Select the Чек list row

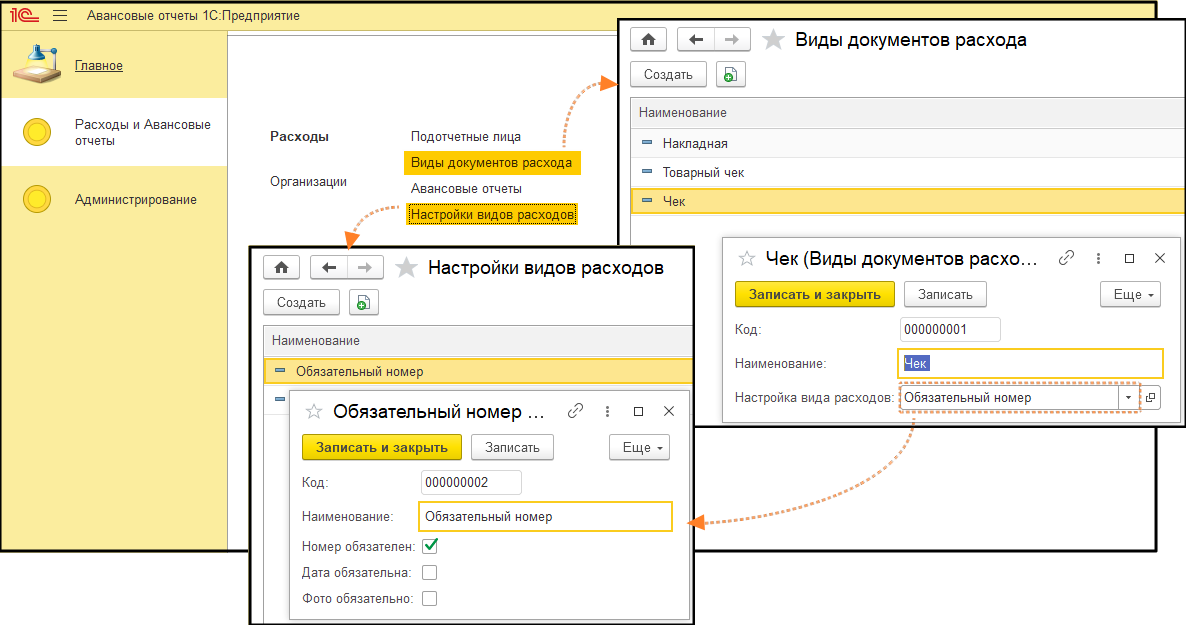tap(907, 201)
